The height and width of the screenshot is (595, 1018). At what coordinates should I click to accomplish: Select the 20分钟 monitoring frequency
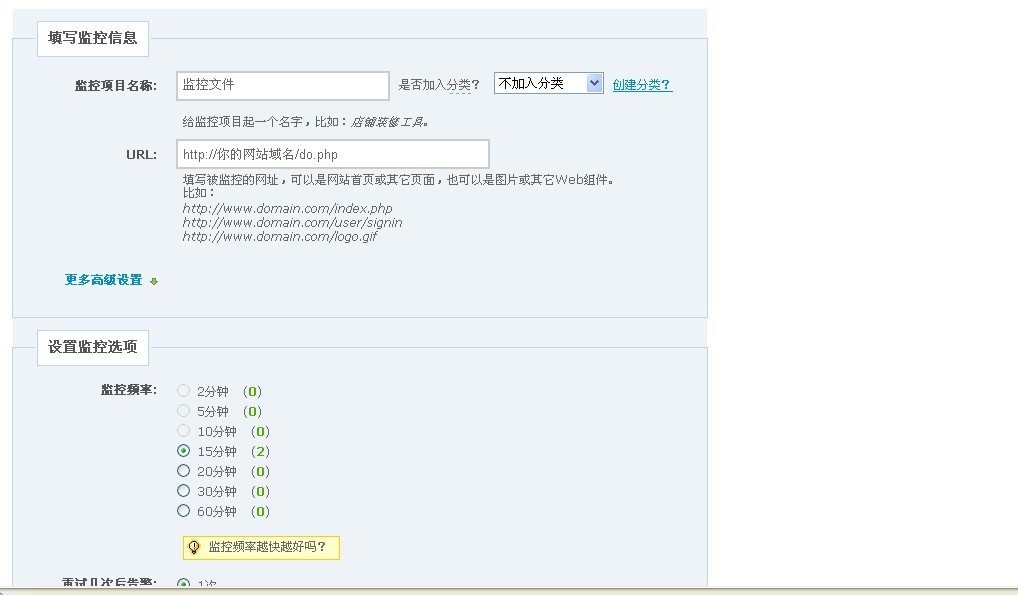click(x=183, y=471)
